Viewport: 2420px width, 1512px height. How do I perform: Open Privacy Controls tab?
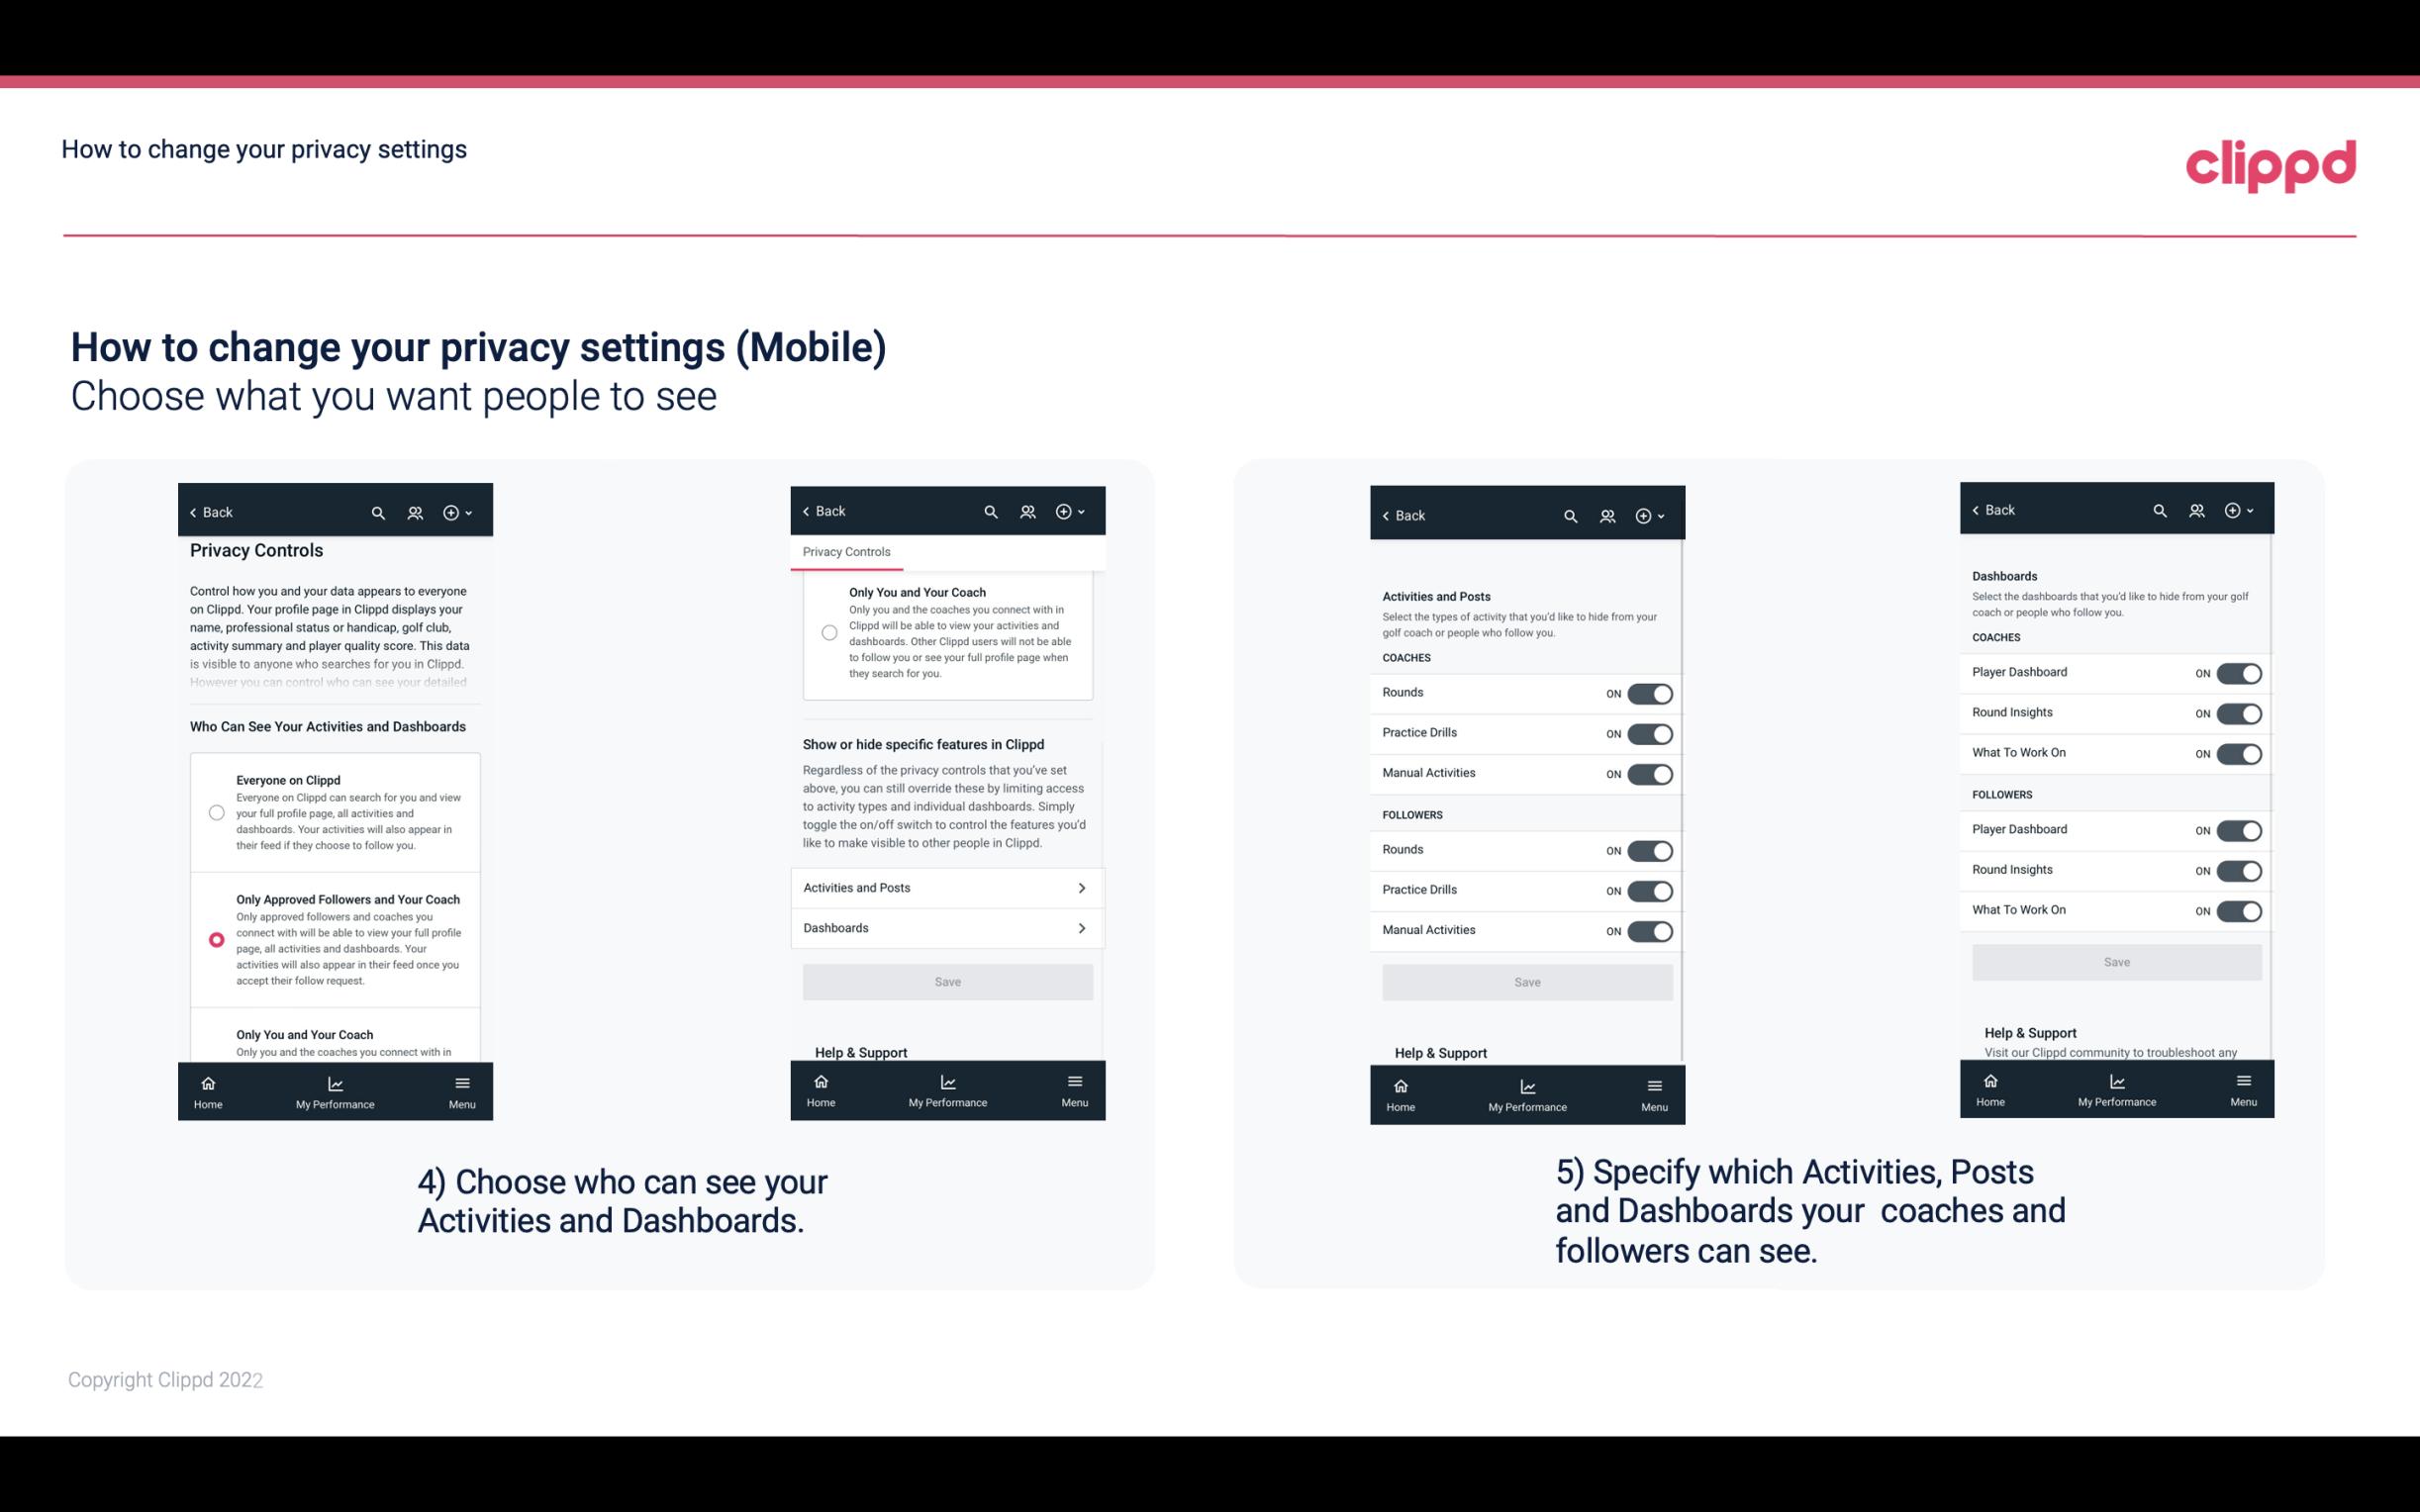846,550
